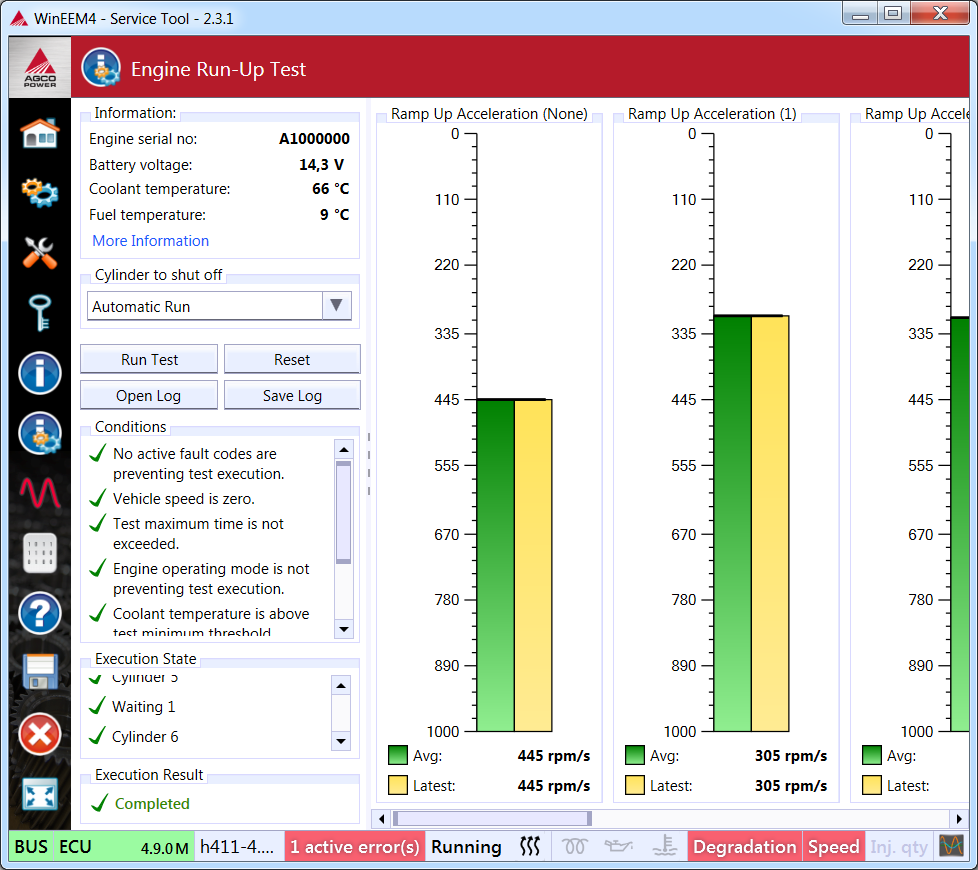Click the floppy disk save icon
The width and height of the screenshot is (978, 870).
coord(40,673)
